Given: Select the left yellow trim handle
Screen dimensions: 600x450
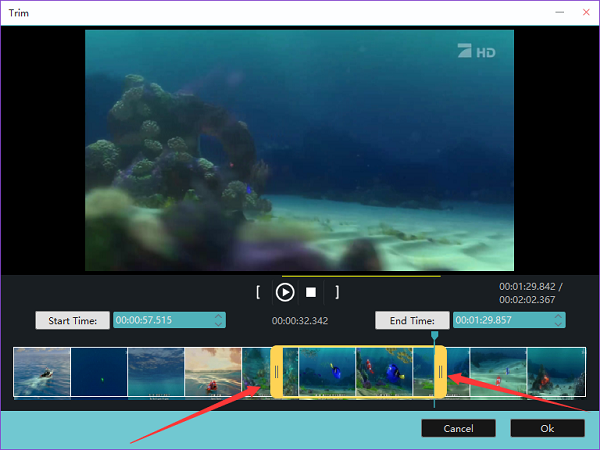Looking at the screenshot, I should (x=277, y=372).
